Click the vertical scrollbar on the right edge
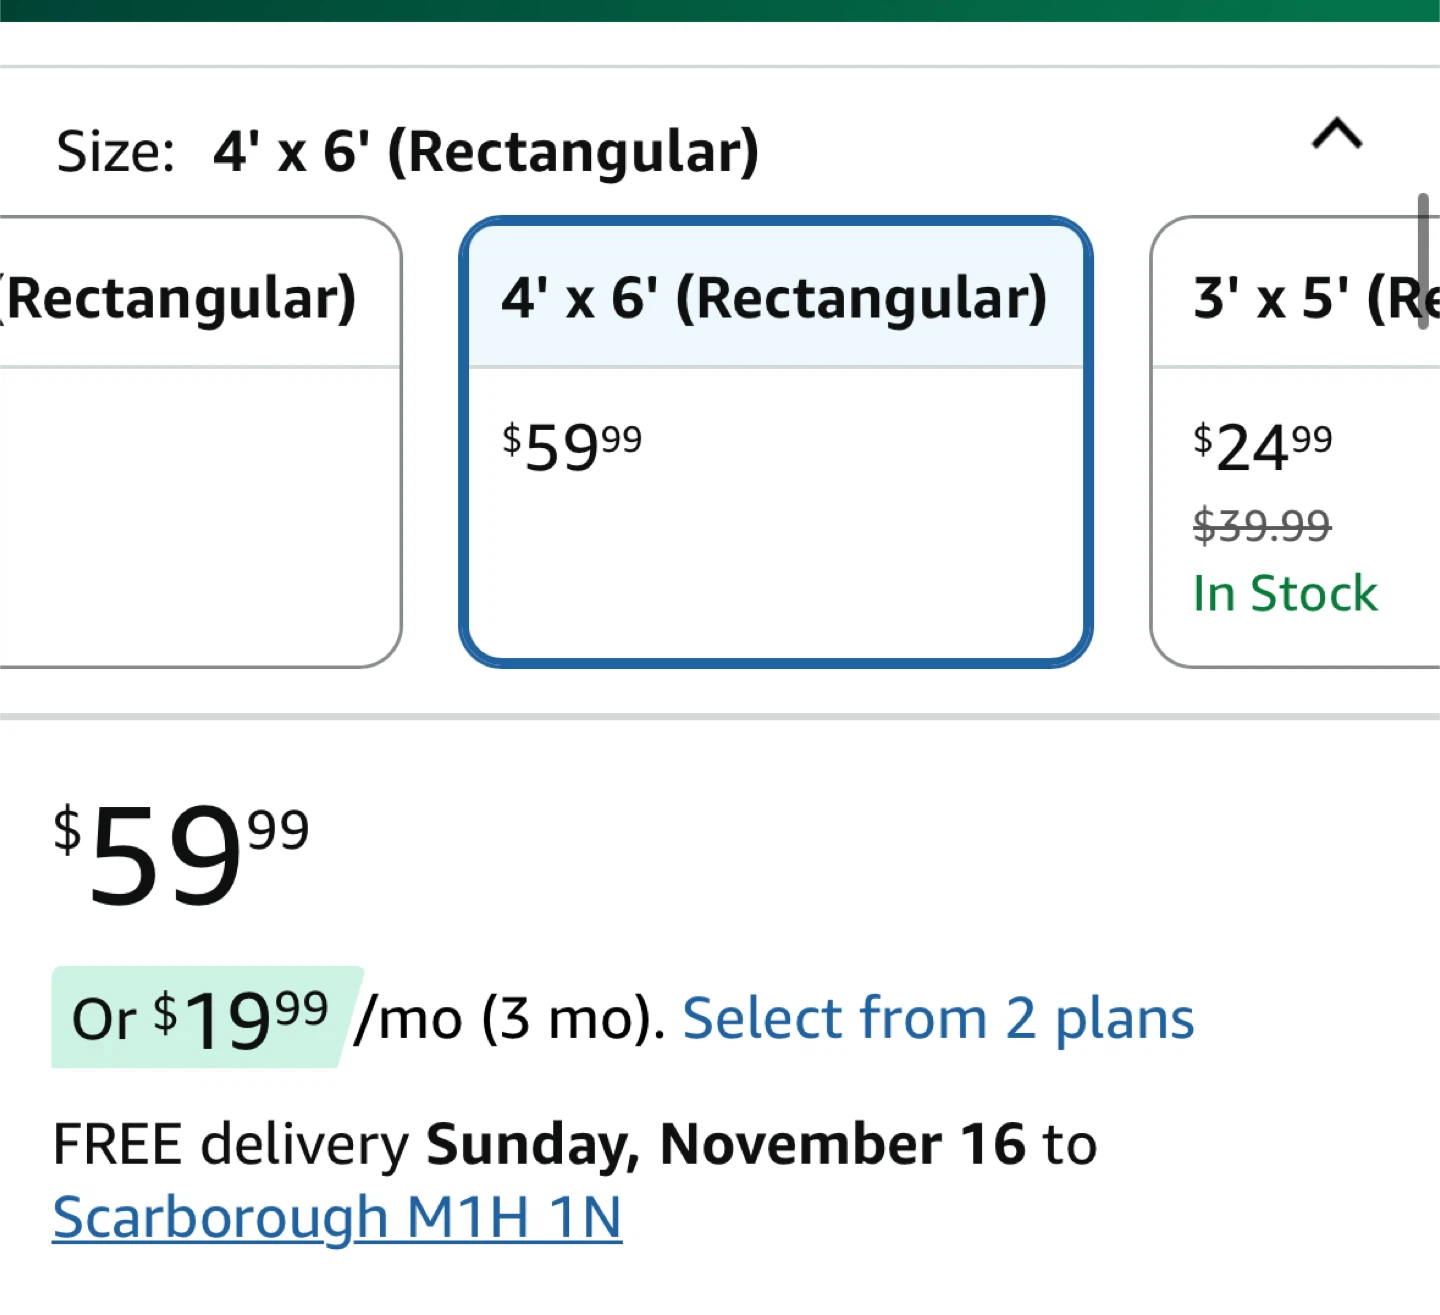This screenshot has height=1315, width=1440. (1422, 262)
